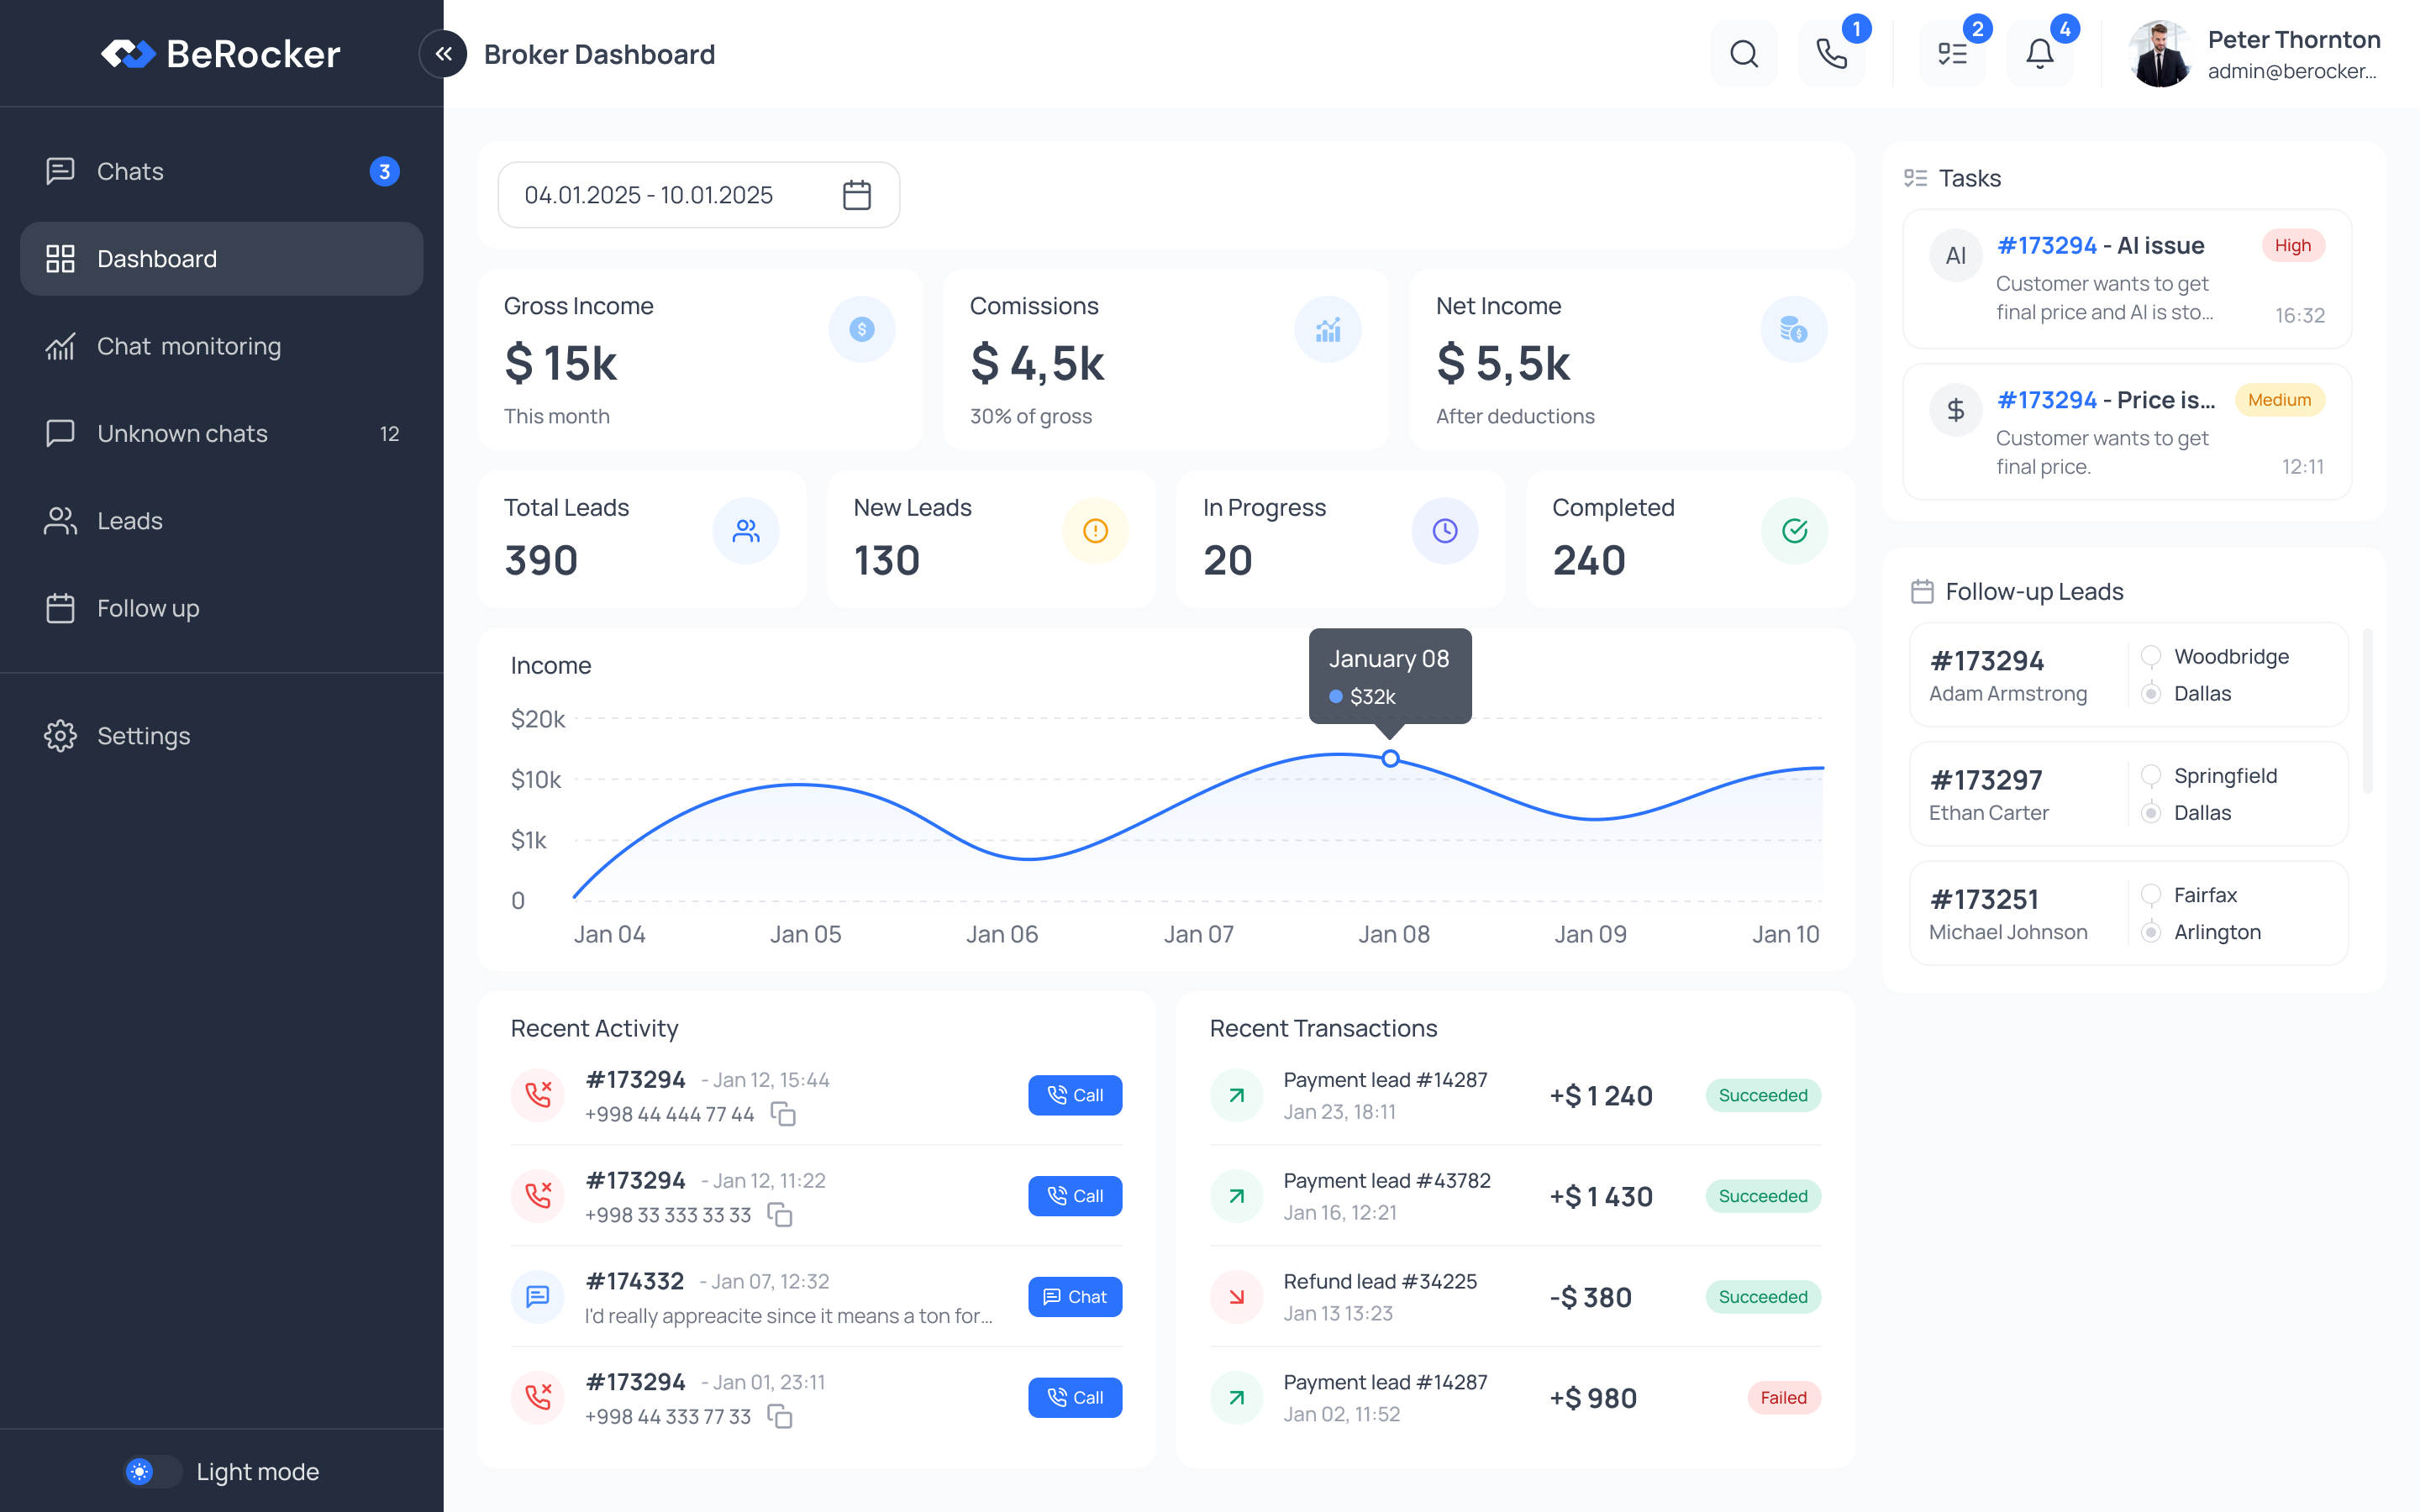Screen dimensions: 2420x1512
Task: Click the search icon in header
Action: click(x=1743, y=54)
